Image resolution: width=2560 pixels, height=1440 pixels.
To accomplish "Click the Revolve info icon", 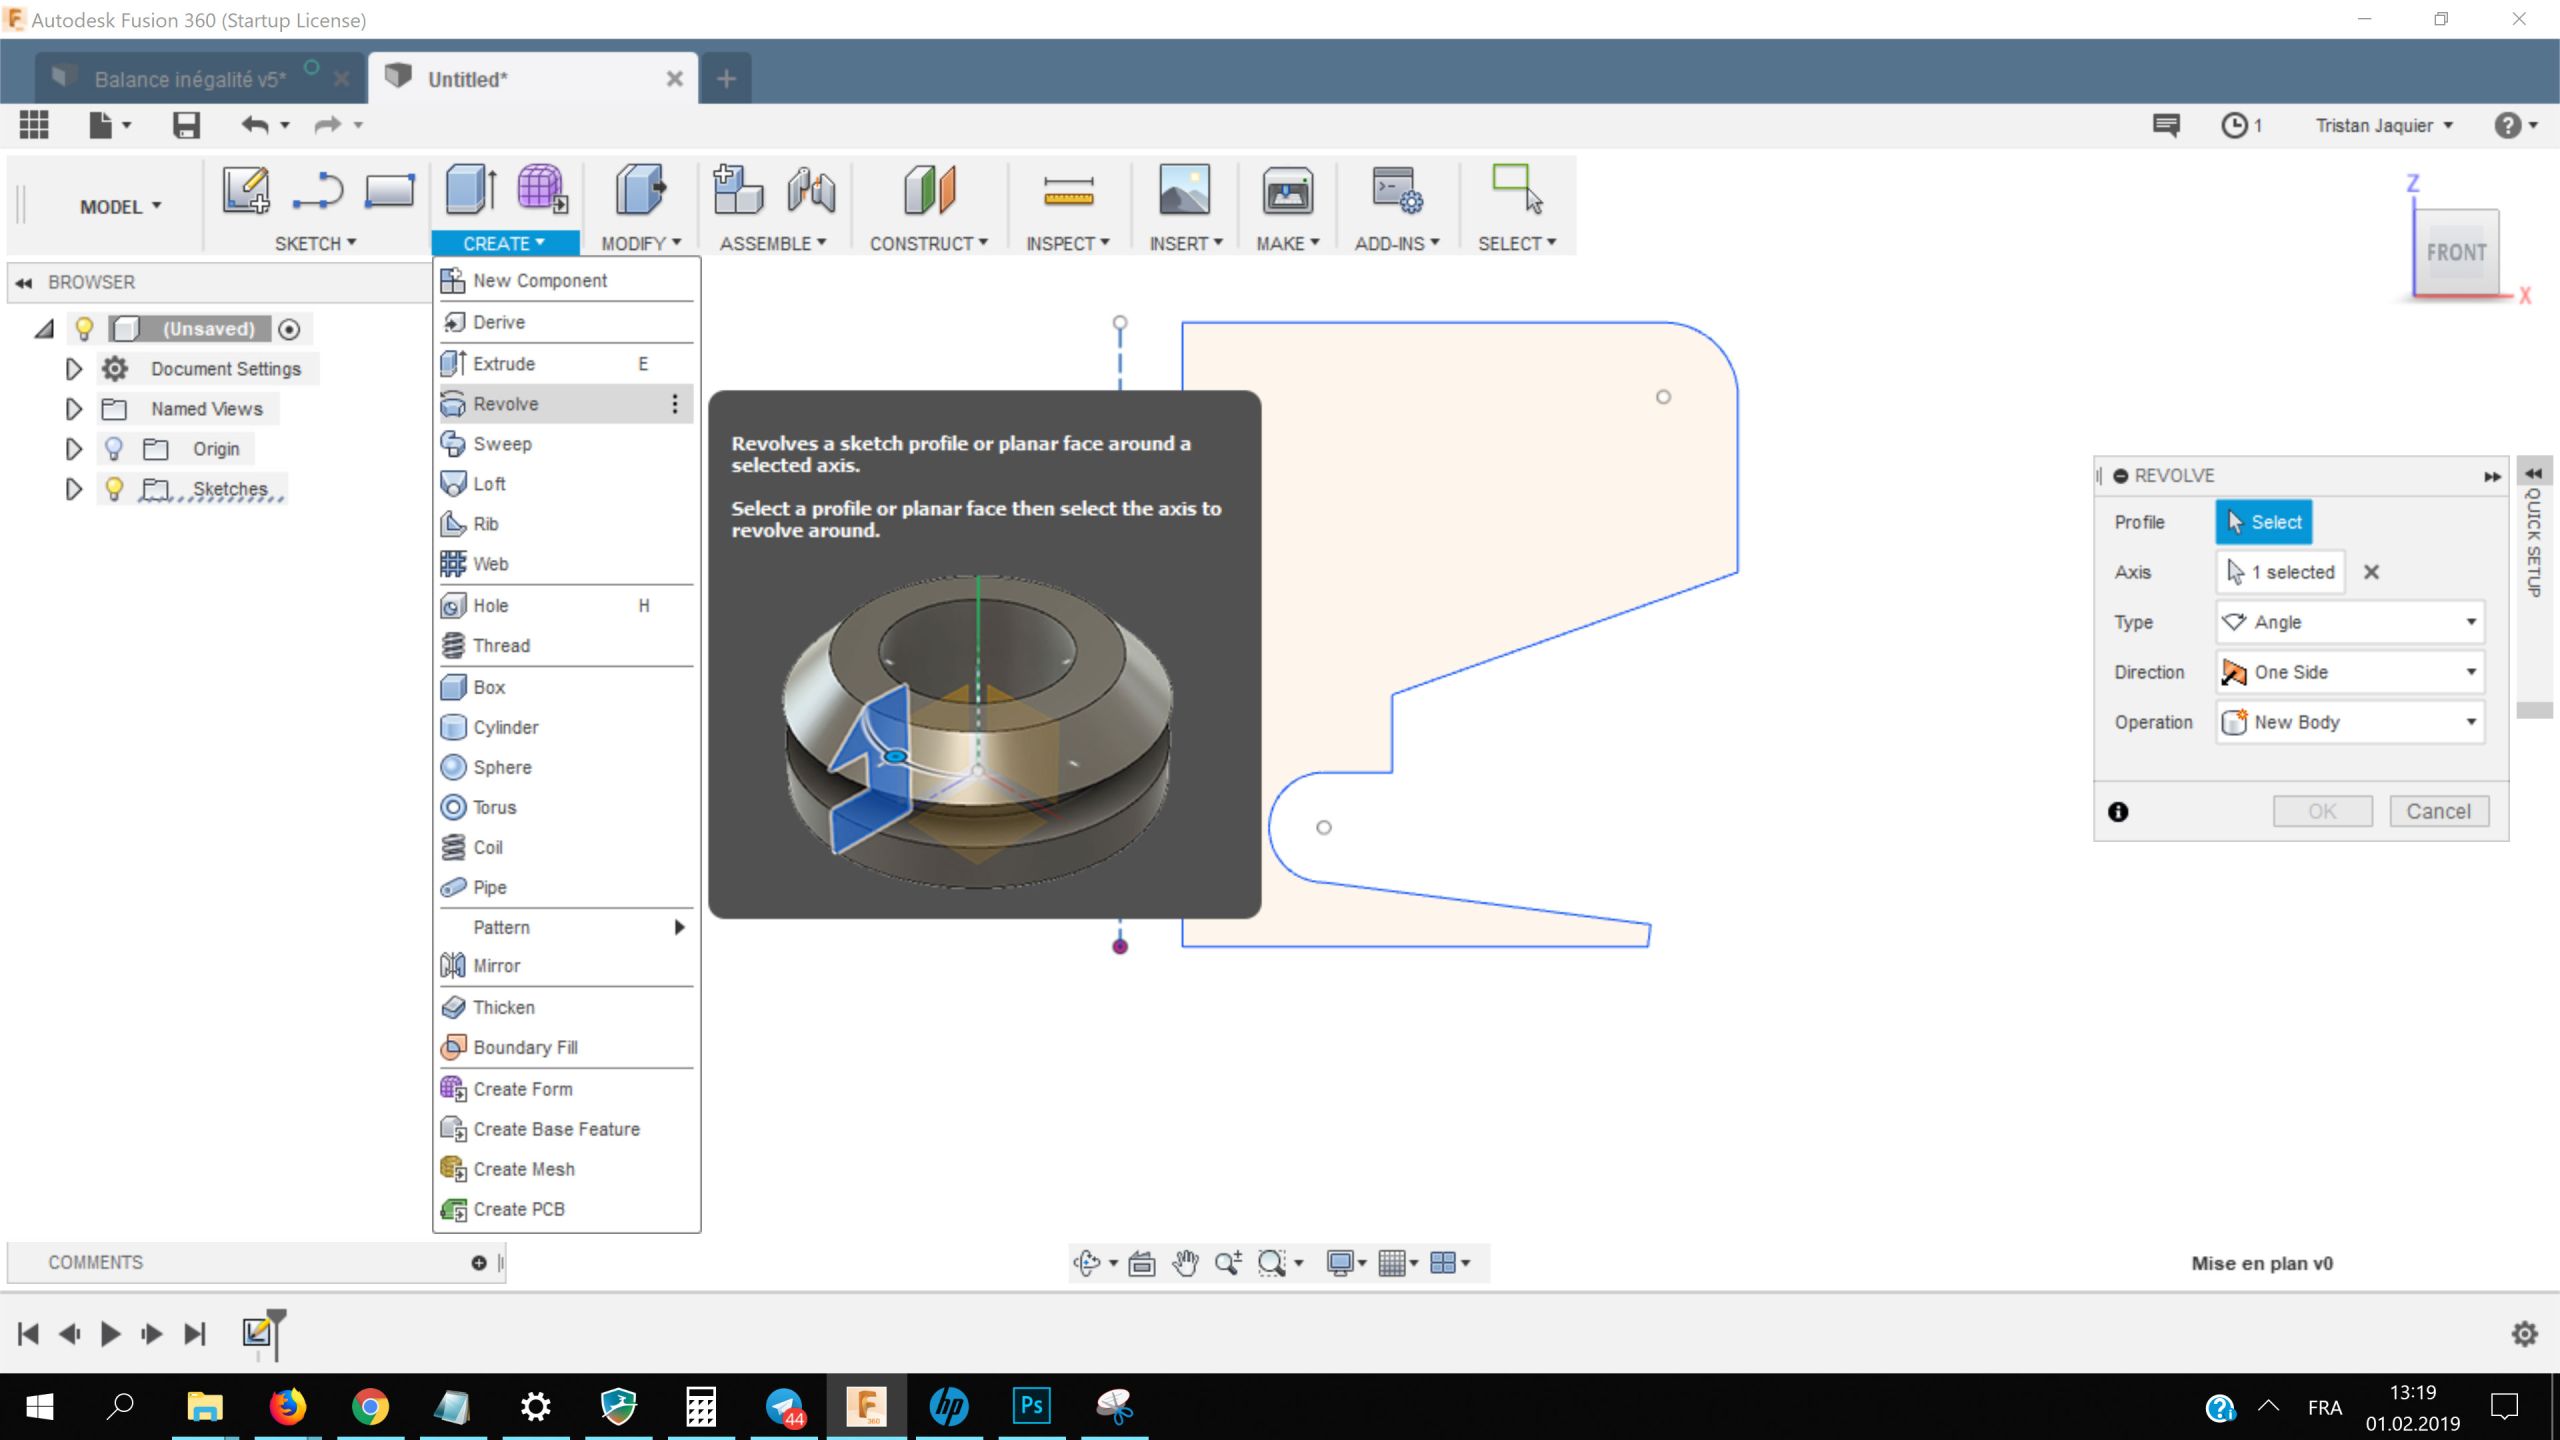I will point(2118,811).
